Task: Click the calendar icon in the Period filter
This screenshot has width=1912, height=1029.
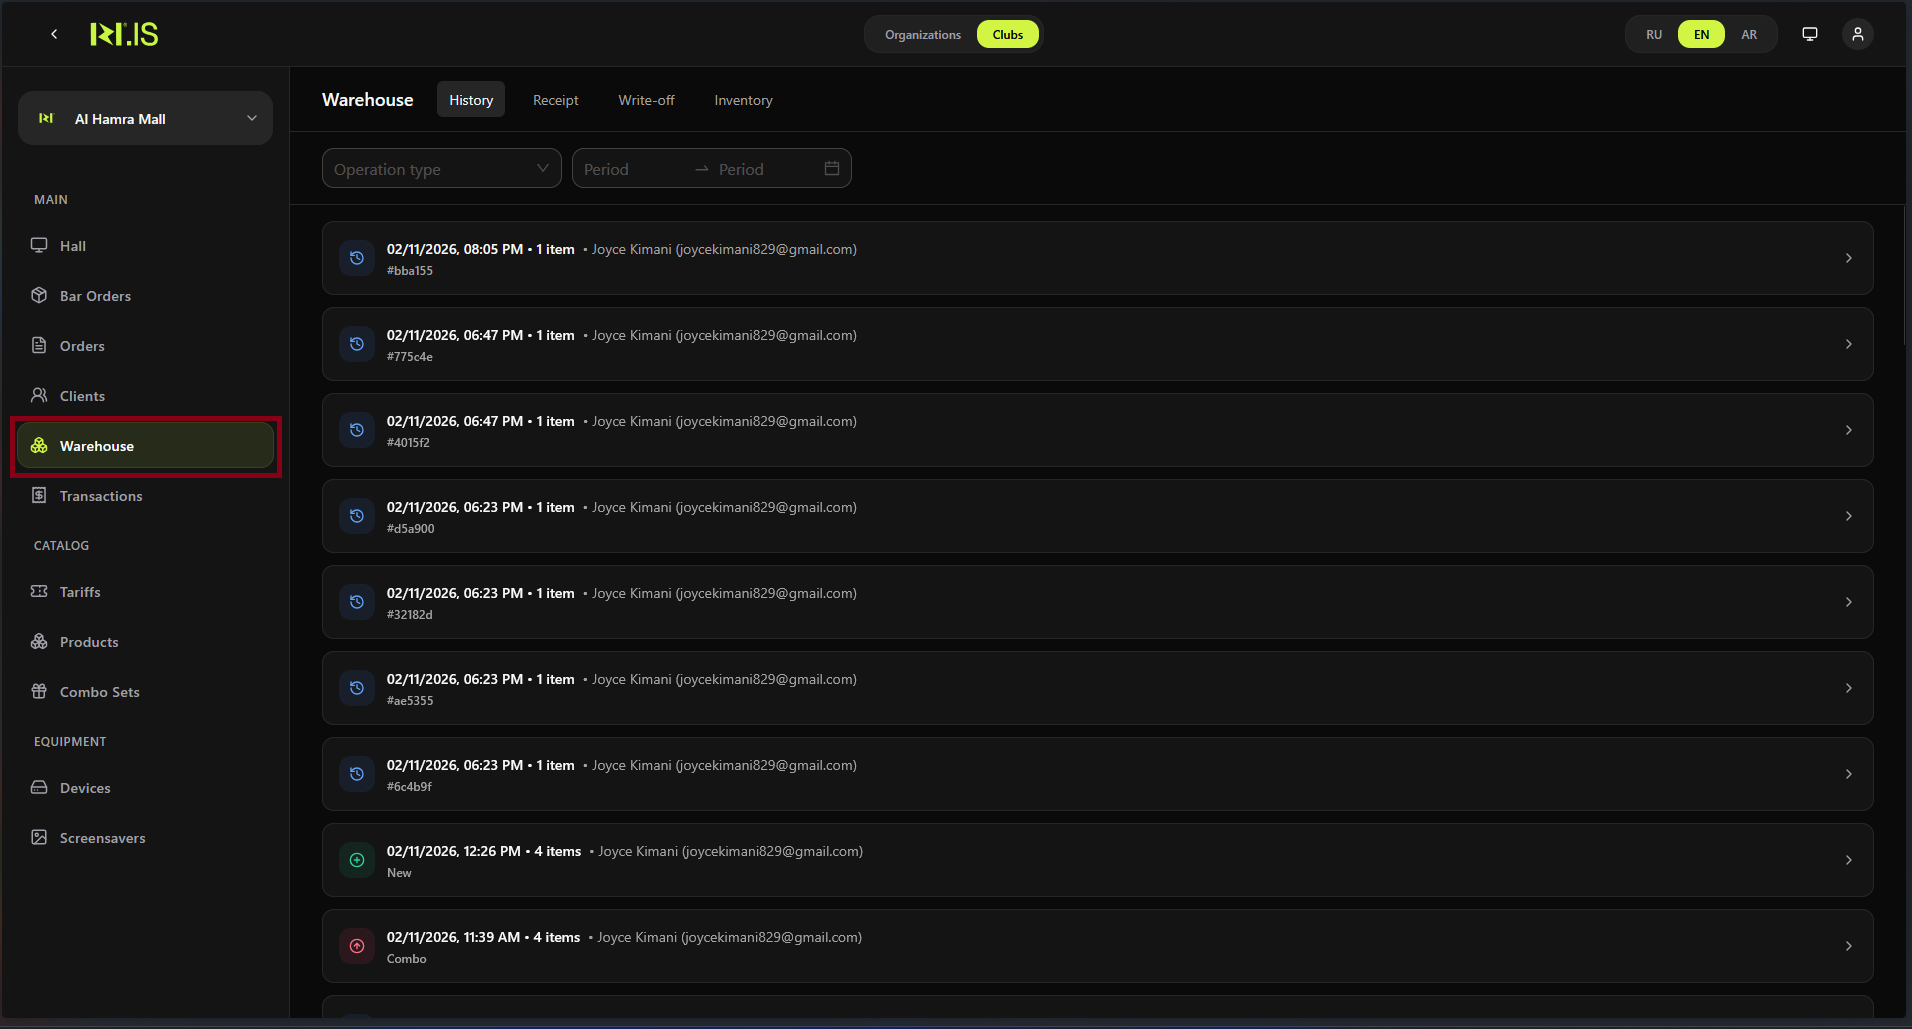Action: click(x=831, y=168)
